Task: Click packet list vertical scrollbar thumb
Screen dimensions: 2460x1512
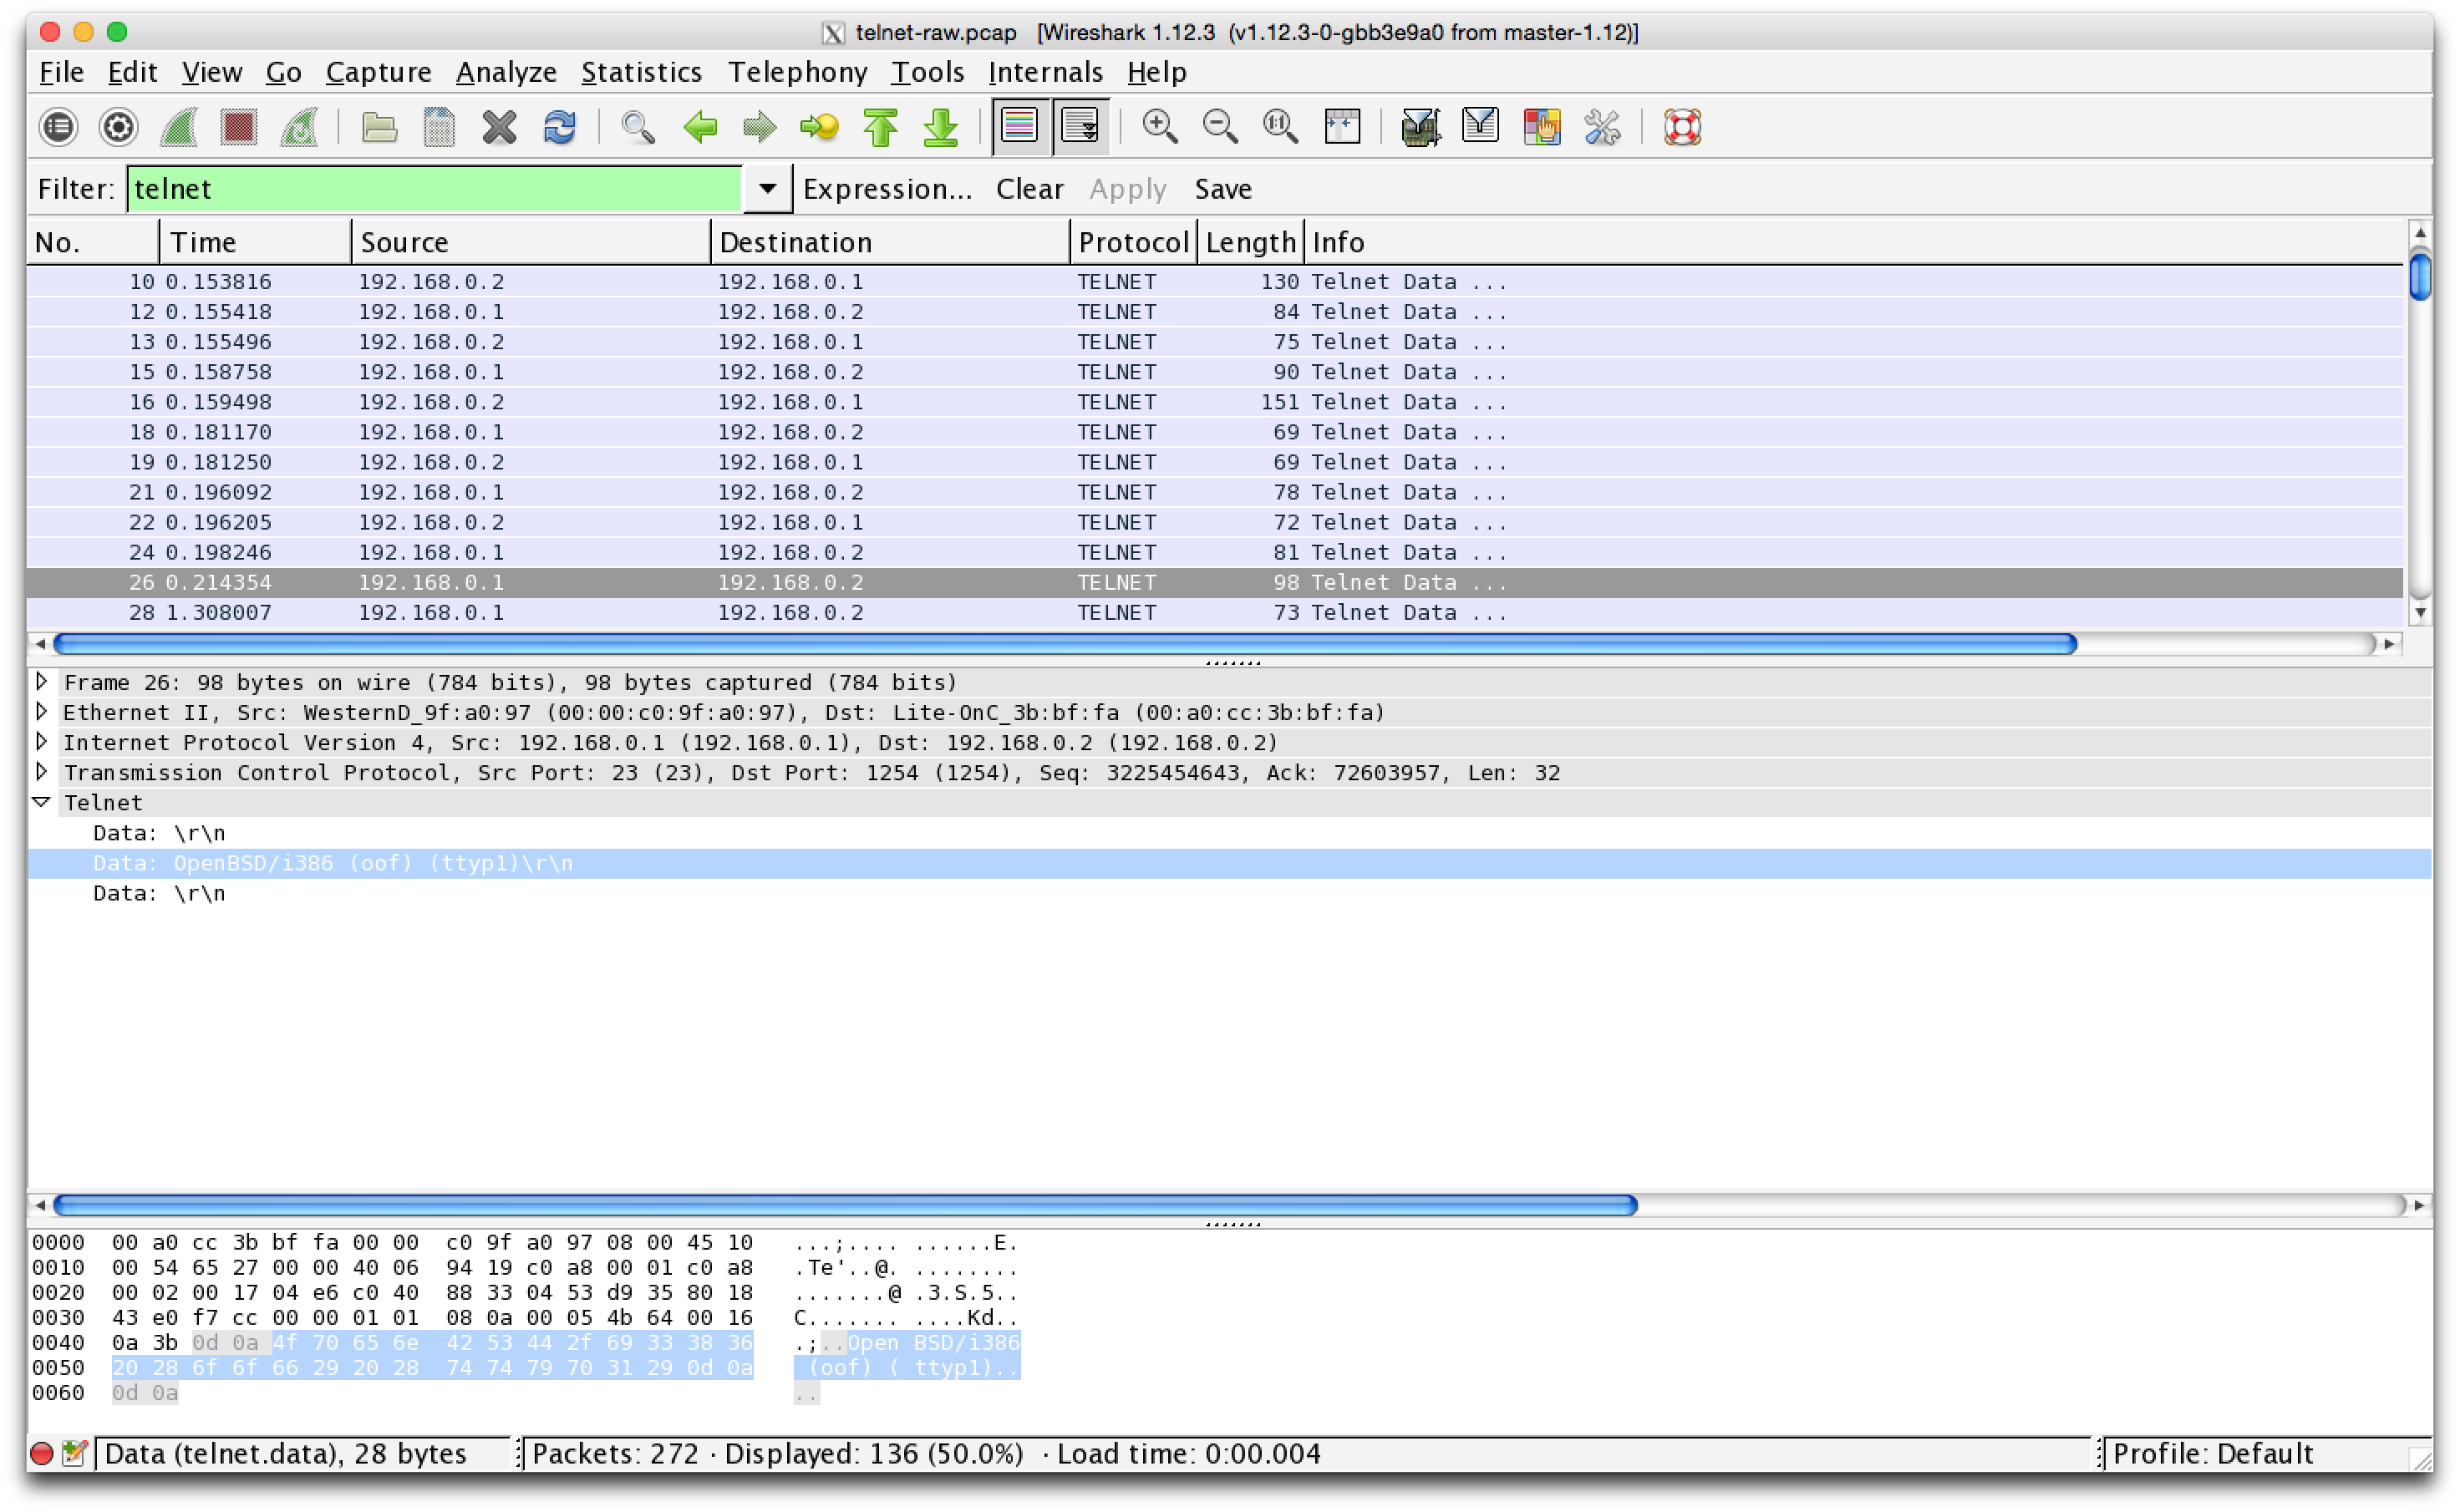Action: (2419, 277)
